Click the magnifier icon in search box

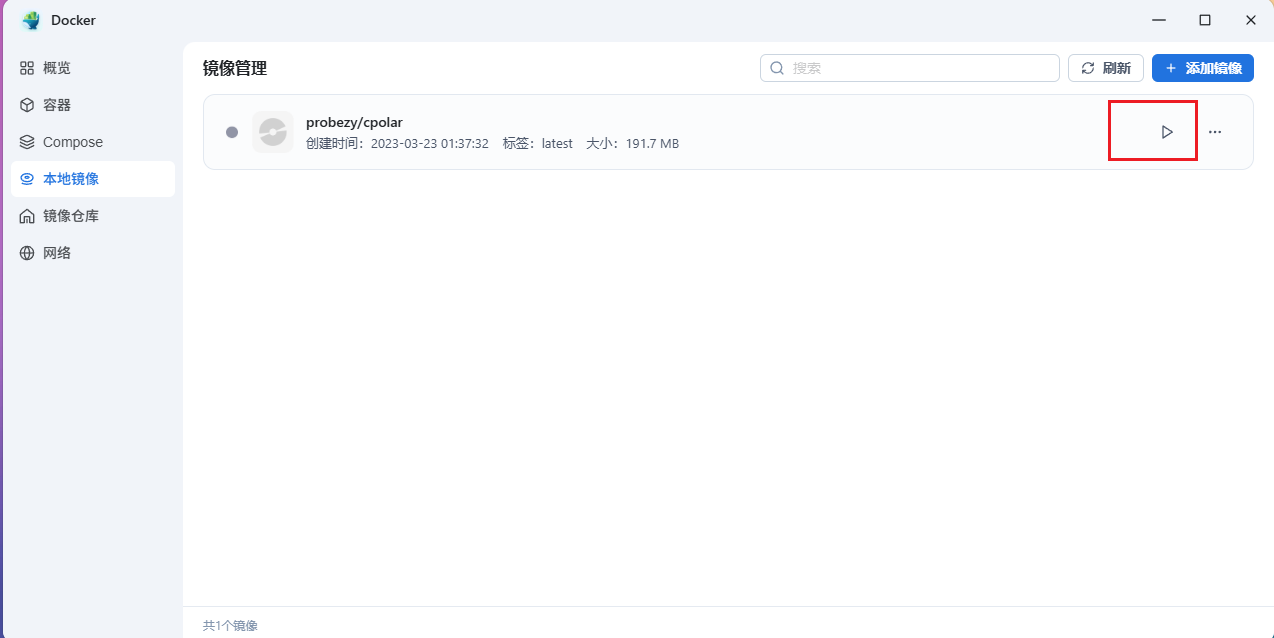[777, 68]
